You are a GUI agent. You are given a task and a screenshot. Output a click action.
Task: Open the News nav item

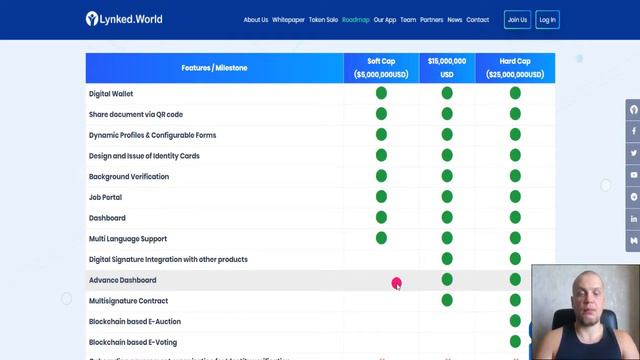455,20
